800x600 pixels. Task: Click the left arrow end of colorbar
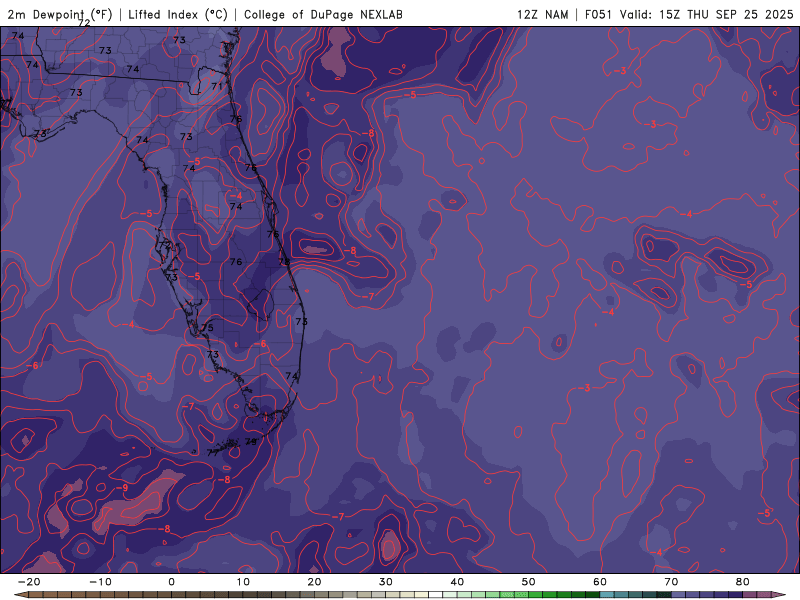point(21,594)
